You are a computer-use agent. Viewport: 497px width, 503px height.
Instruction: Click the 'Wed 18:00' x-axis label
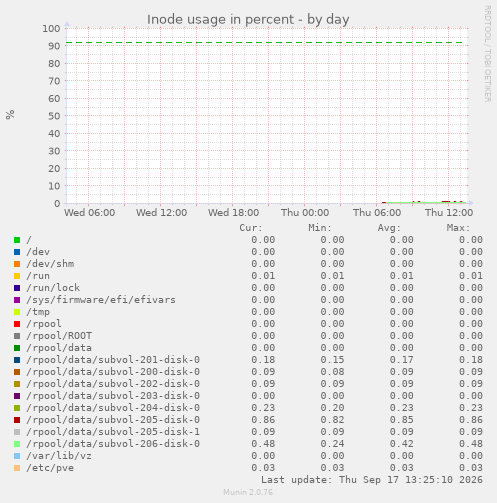click(x=234, y=213)
